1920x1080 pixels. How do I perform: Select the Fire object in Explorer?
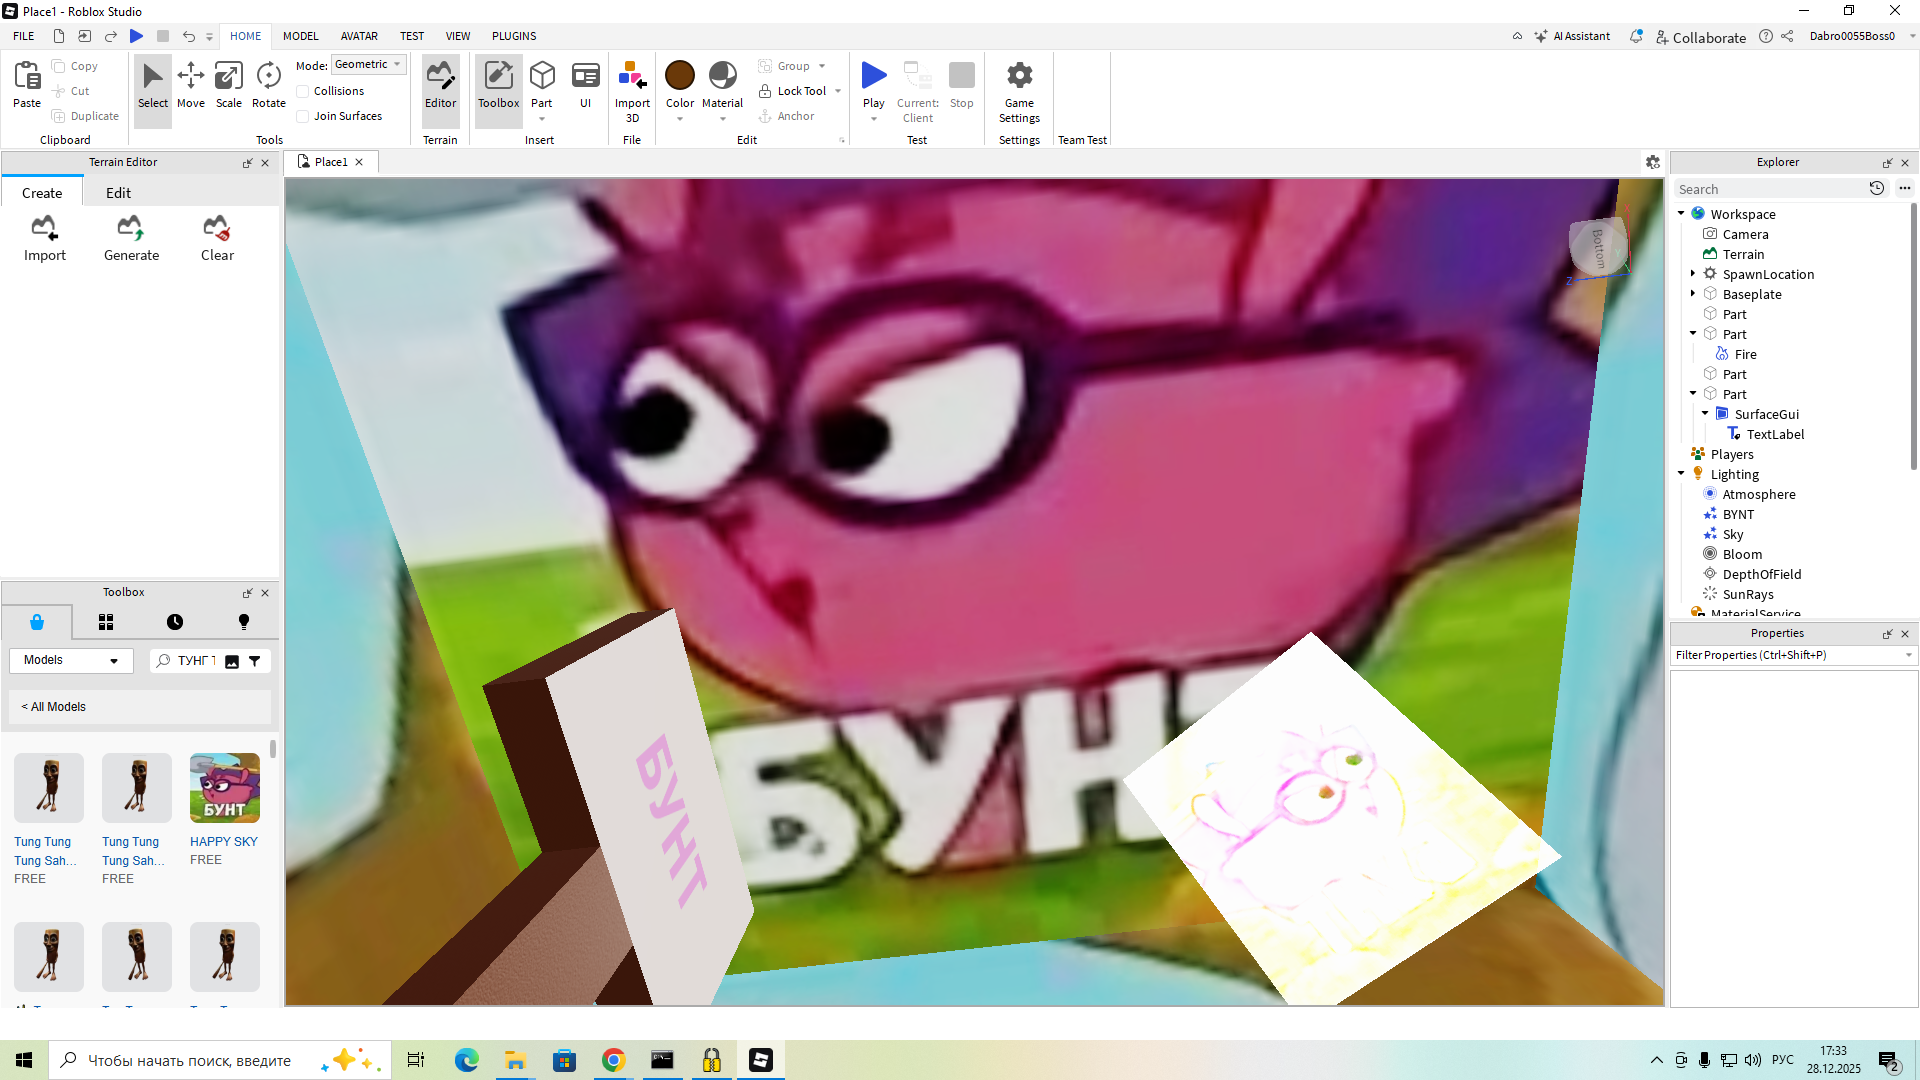1745,354
